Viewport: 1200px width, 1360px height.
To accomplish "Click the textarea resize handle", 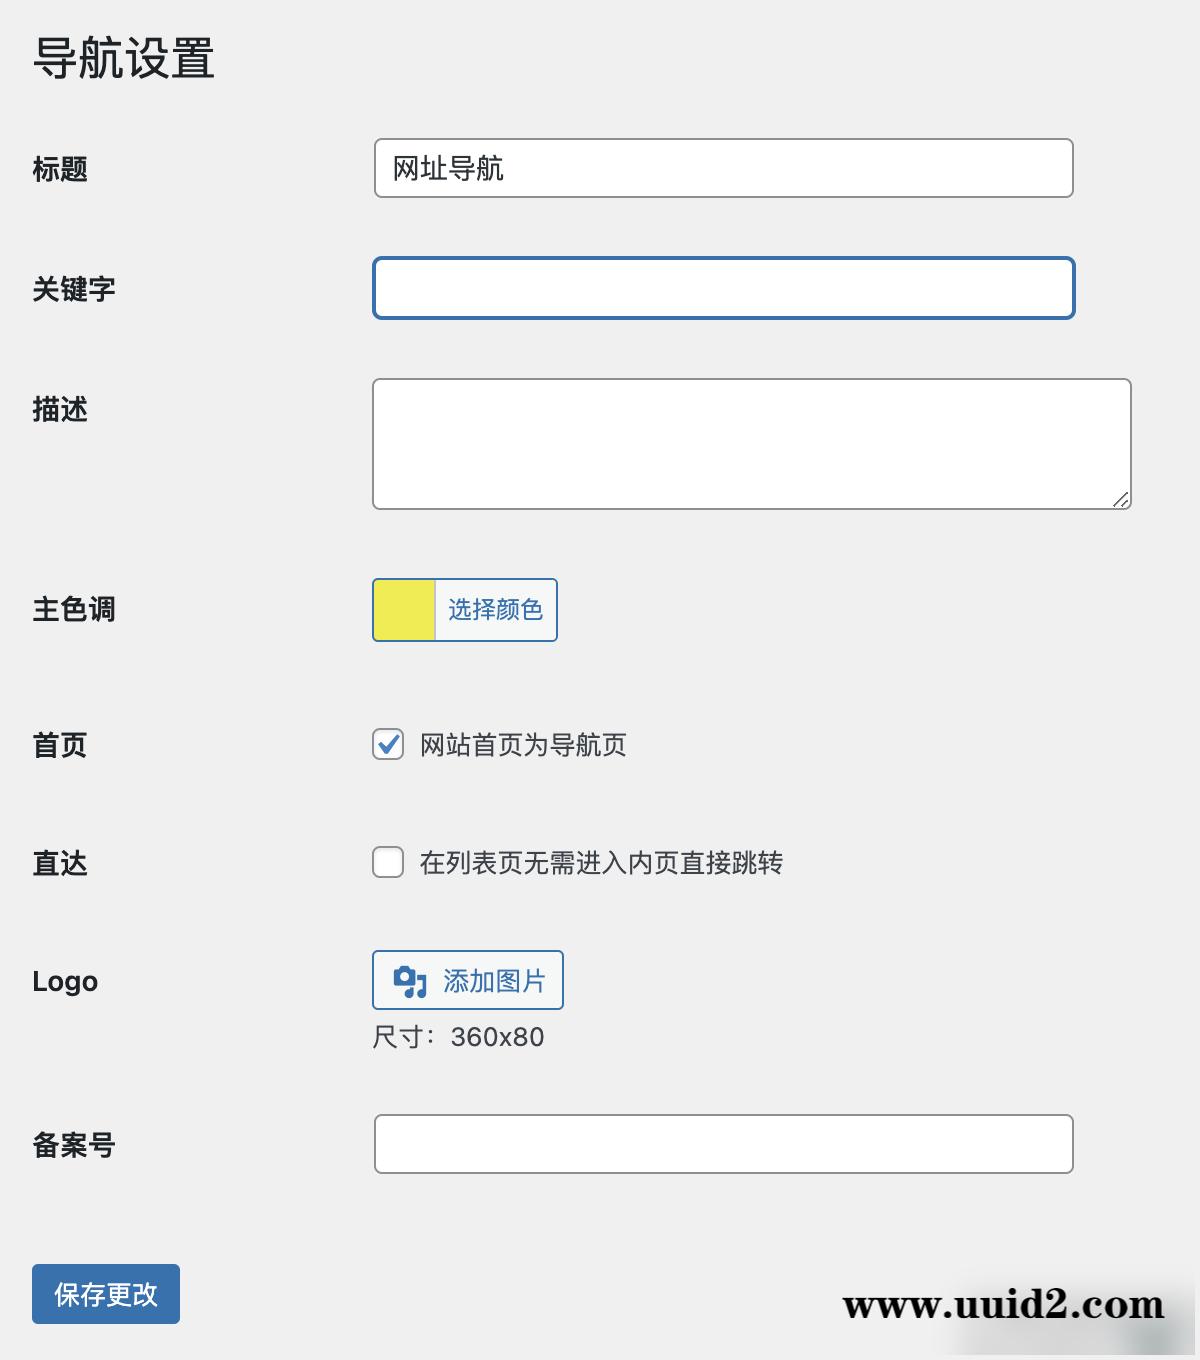I will pyautogui.click(x=1122, y=500).
